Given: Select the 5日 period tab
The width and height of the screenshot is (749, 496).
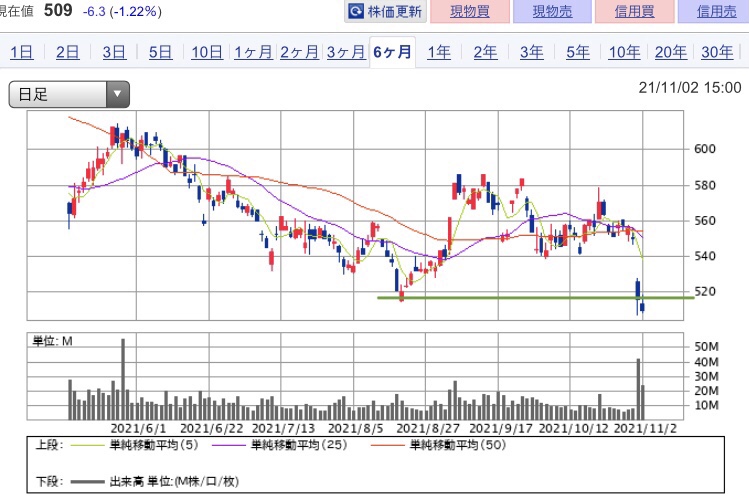Looking at the screenshot, I should pos(160,52).
